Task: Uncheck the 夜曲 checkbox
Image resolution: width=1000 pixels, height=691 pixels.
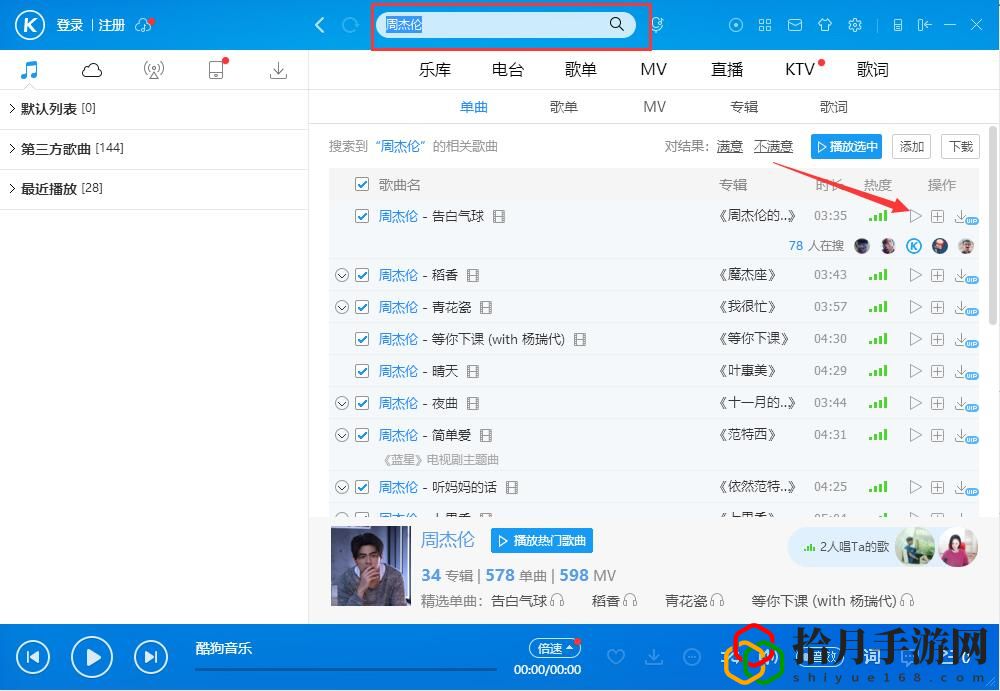Action: [x=362, y=403]
